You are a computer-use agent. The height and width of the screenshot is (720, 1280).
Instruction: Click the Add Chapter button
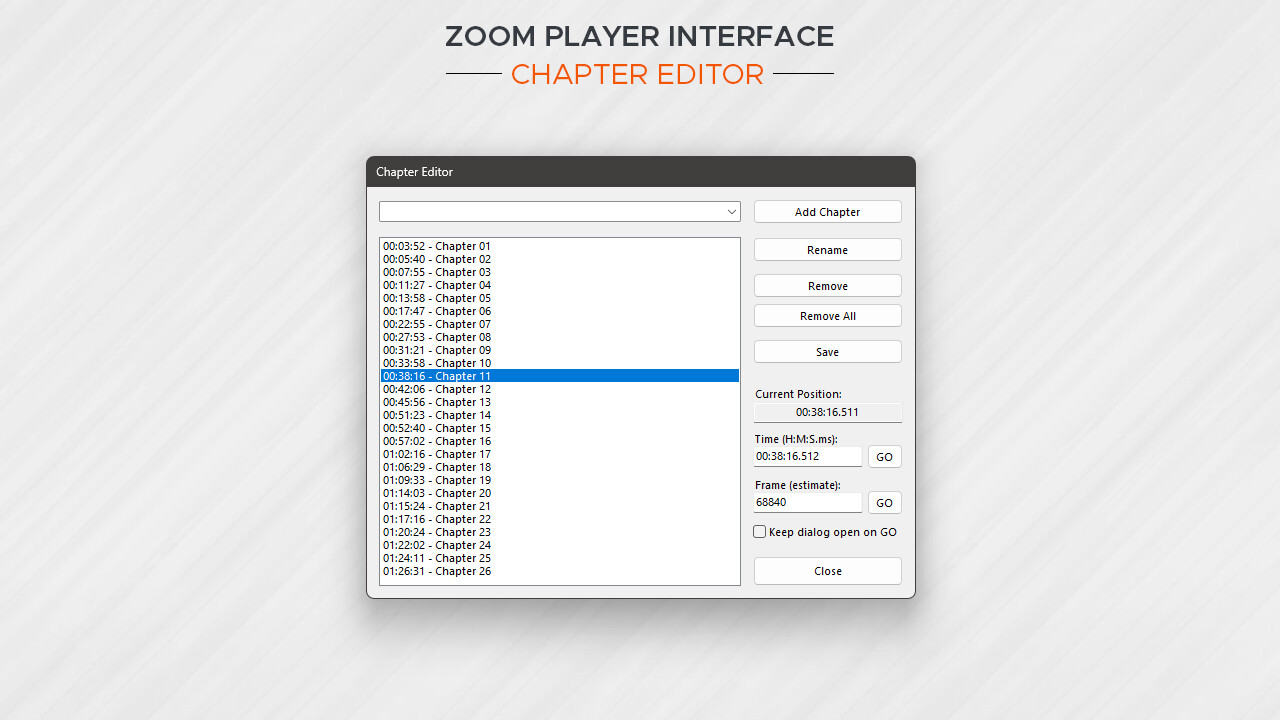[827, 212]
